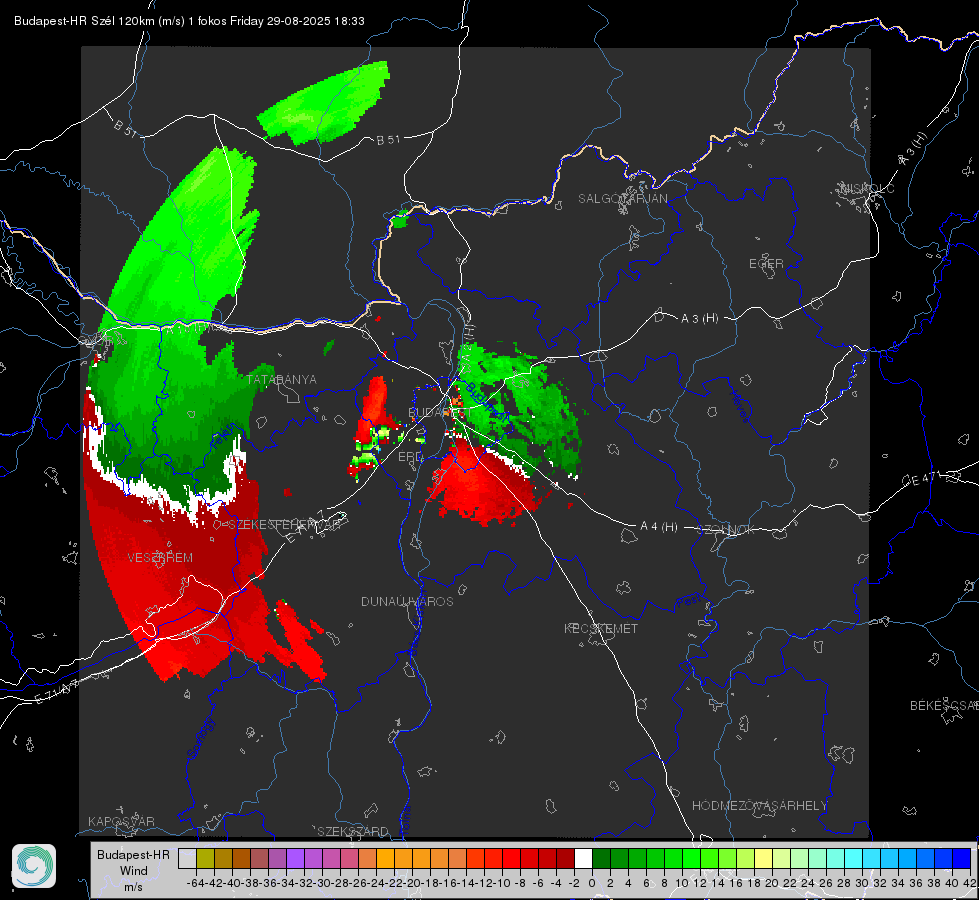This screenshot has height=900, width=979.
Task: Click the KECSKEMÉT city label
Action: click(601, 628)
